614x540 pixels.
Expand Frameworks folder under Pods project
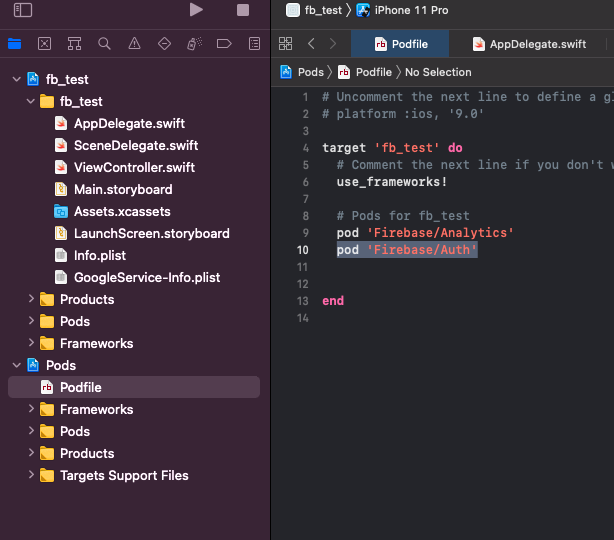click(x=31, y=409)
